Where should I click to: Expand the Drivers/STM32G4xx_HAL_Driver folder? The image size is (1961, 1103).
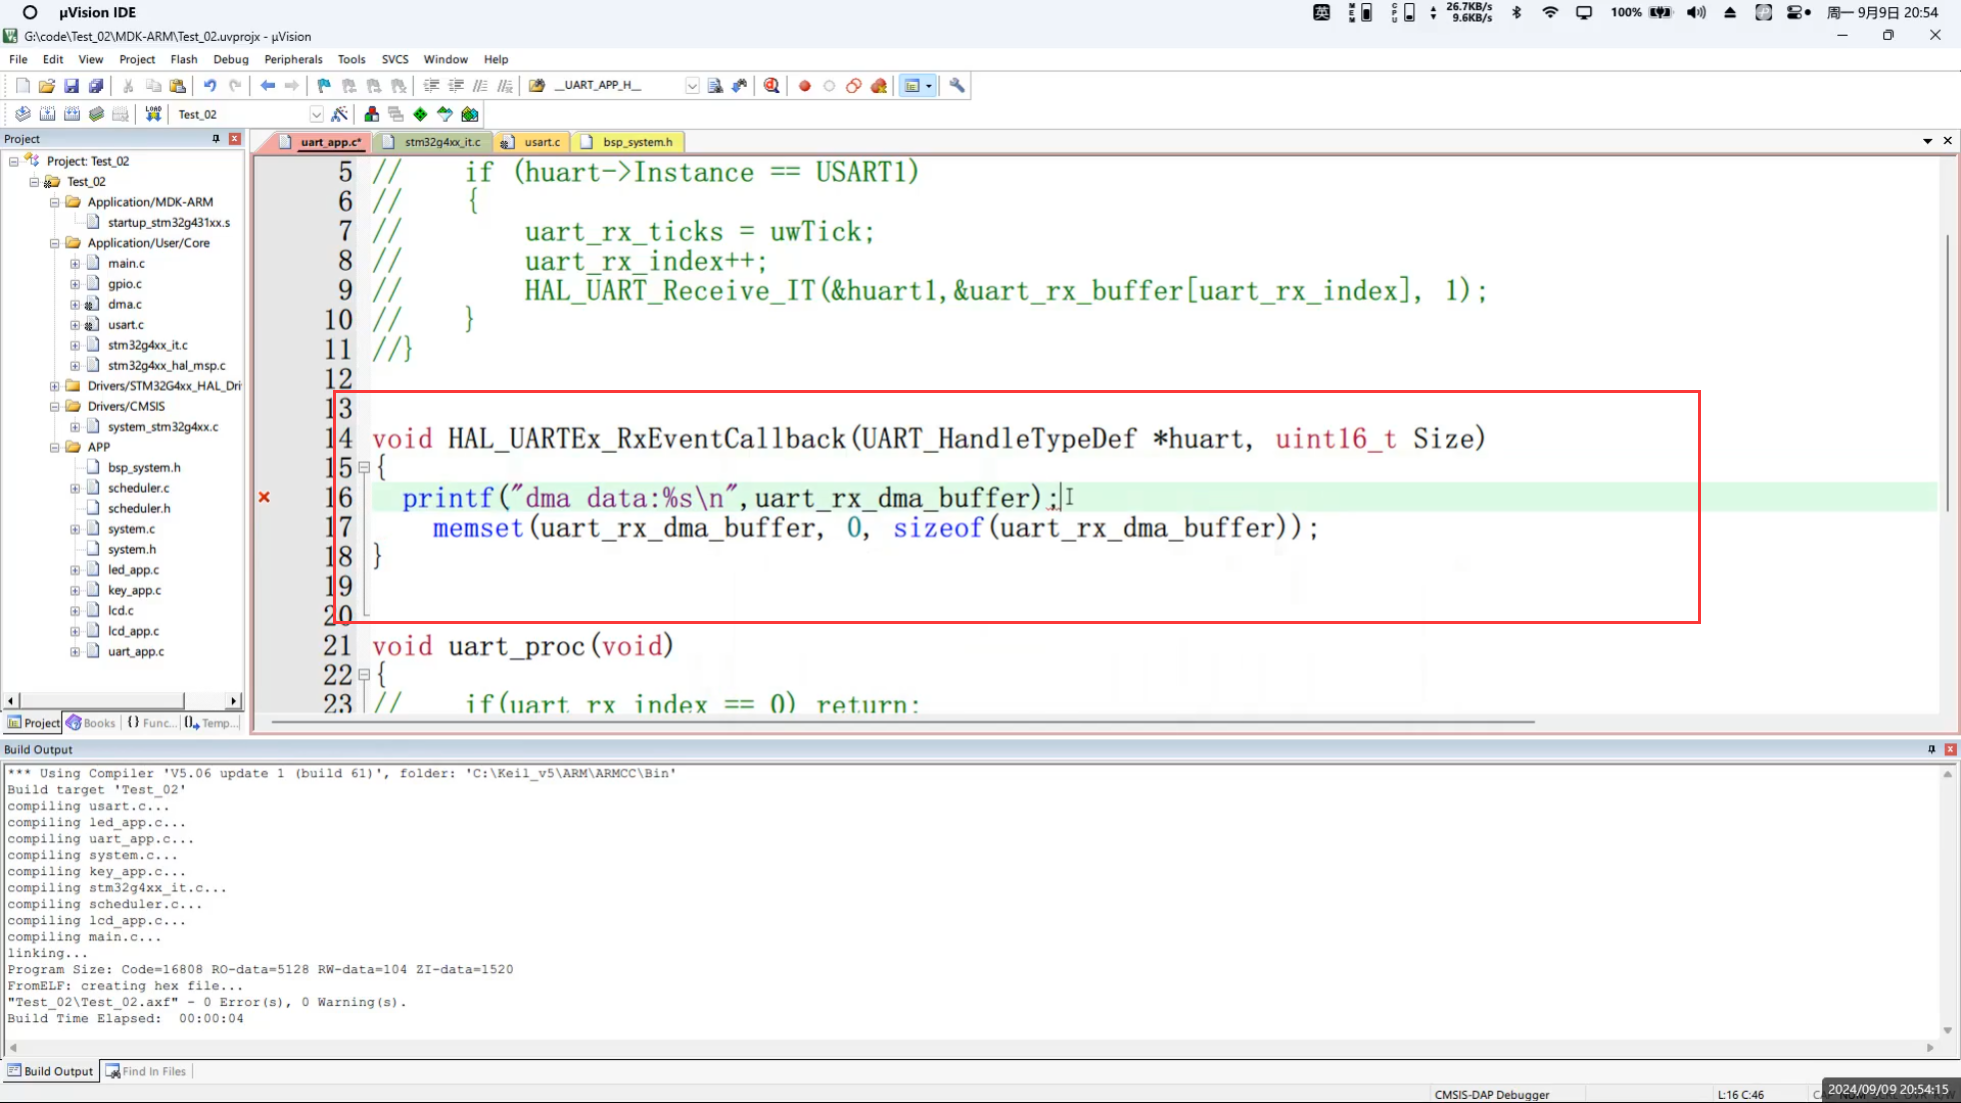point(55,386)
